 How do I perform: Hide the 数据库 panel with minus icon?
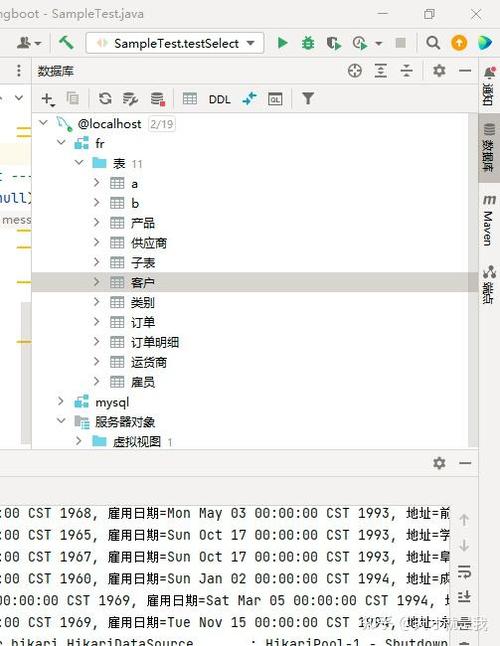point(465,71)
